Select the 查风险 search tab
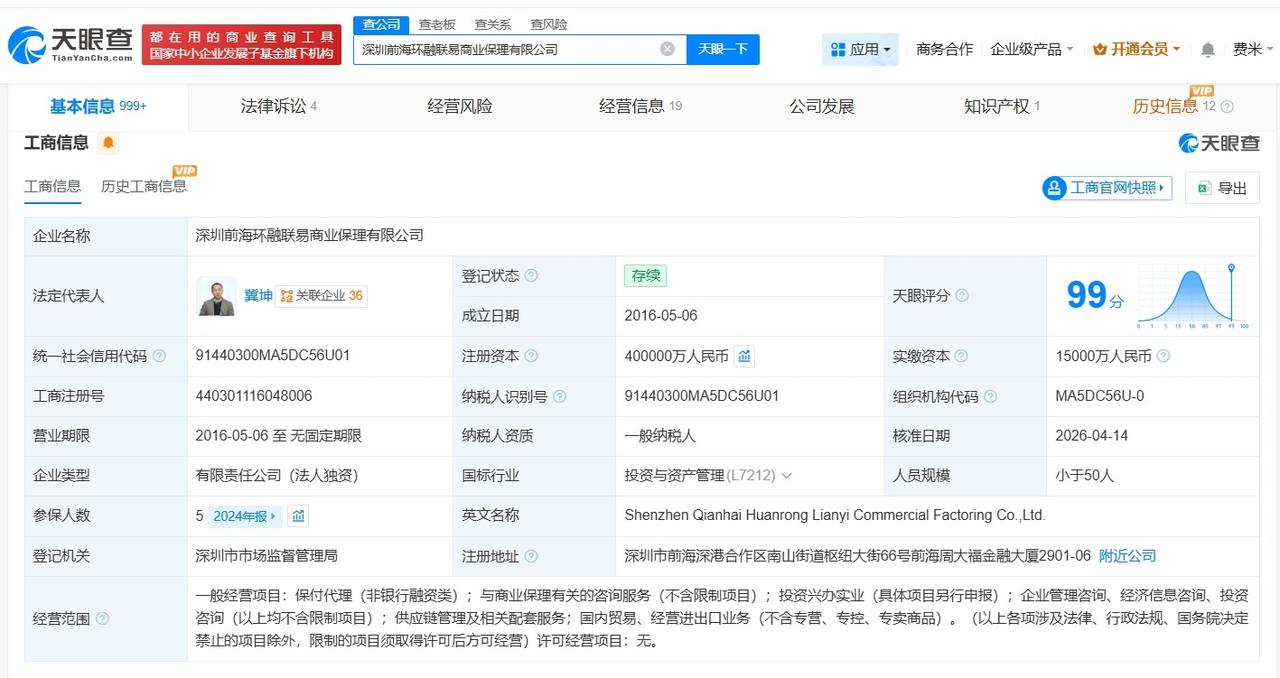This screenshot has height=678, width=1280. click(549, 24)
